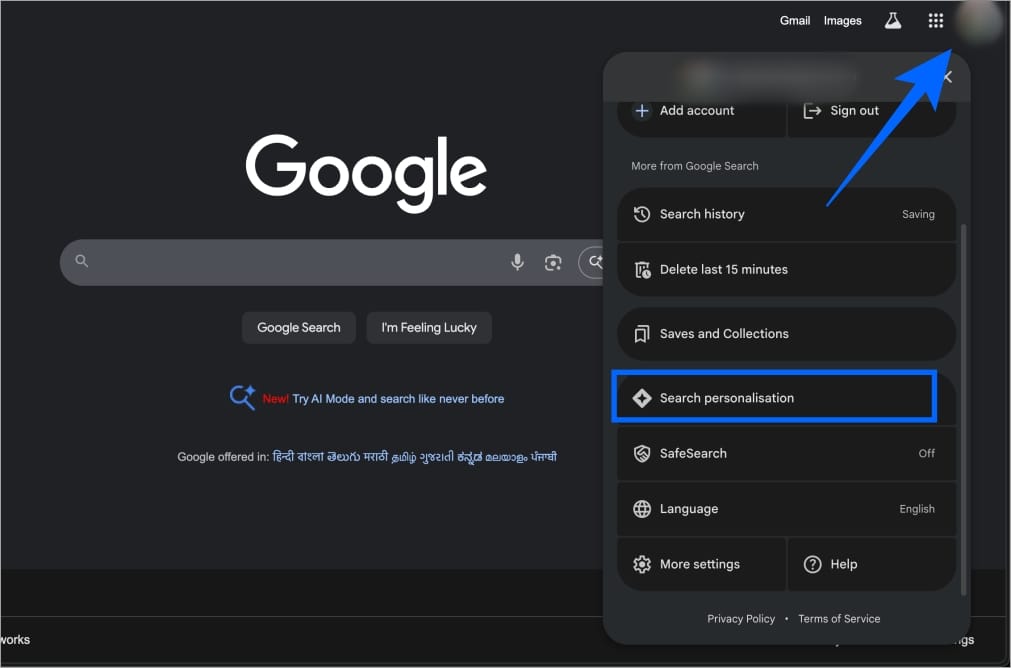Click the Google Search button
The width and height of the screenshot is (1011, 668).
click(298, 327)
